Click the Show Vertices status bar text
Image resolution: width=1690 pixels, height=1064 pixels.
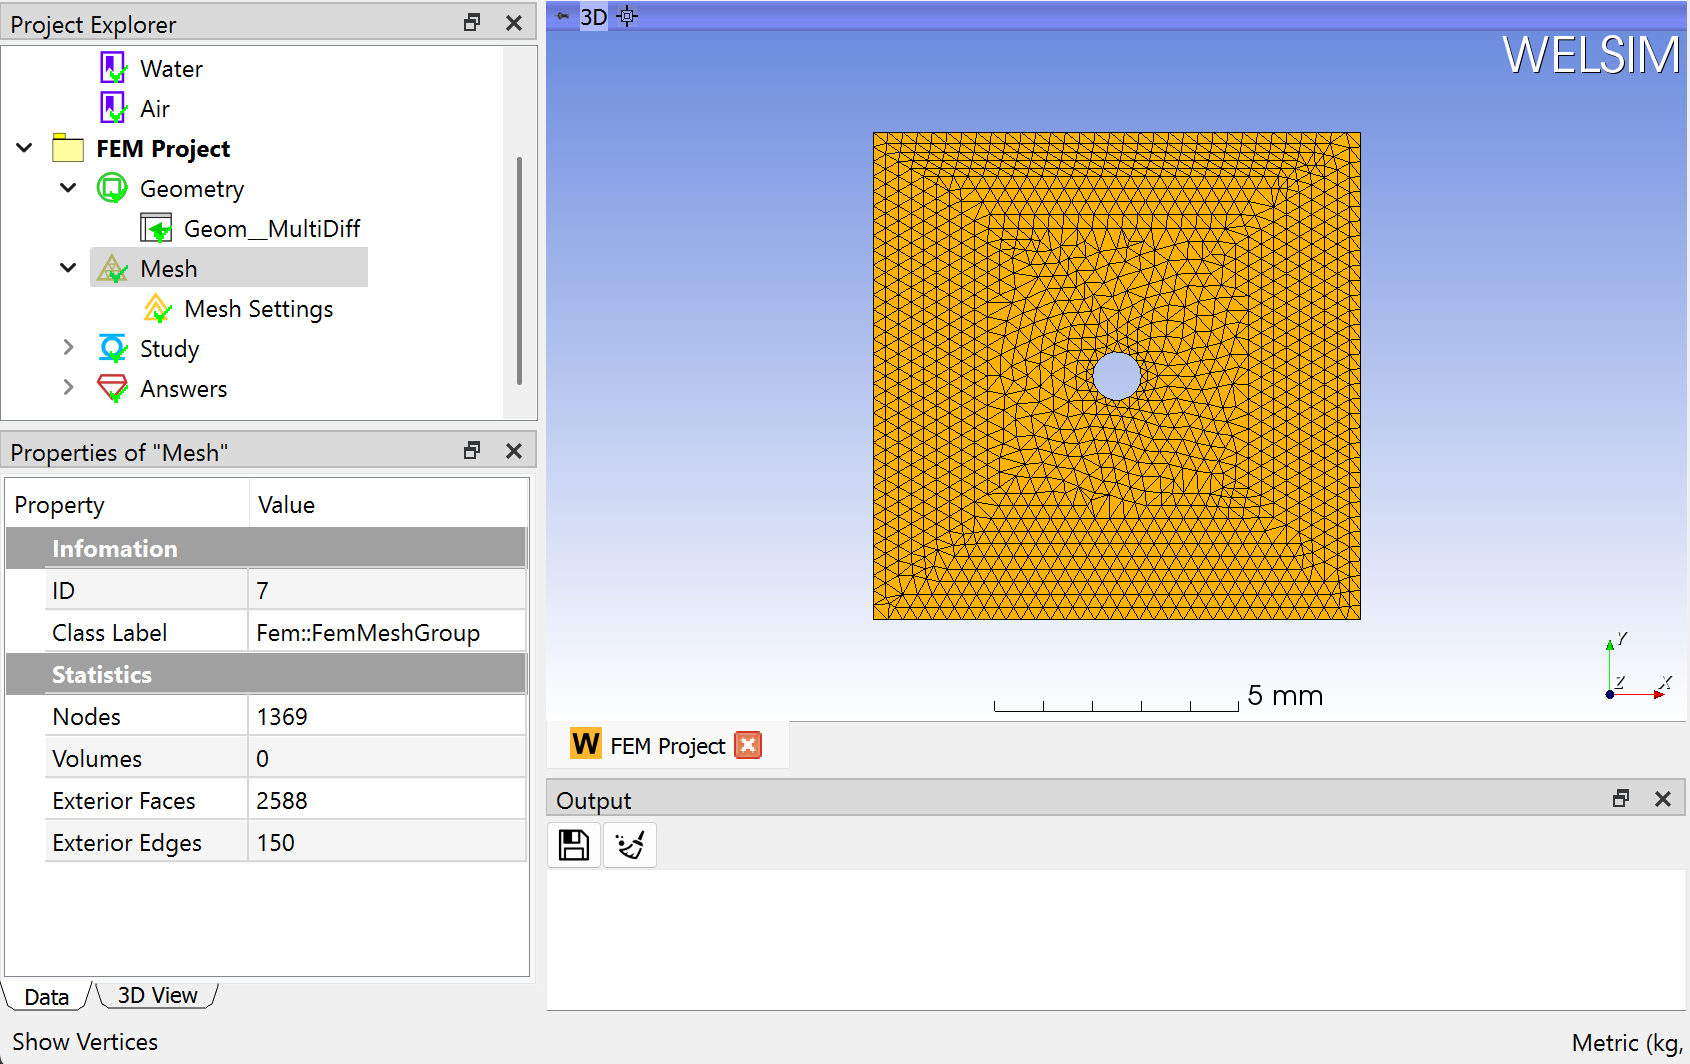click(85, 1042)
